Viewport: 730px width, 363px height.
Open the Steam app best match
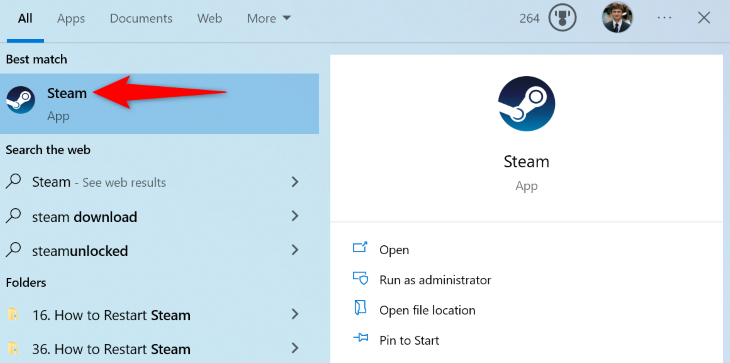(x=159, y=104)
